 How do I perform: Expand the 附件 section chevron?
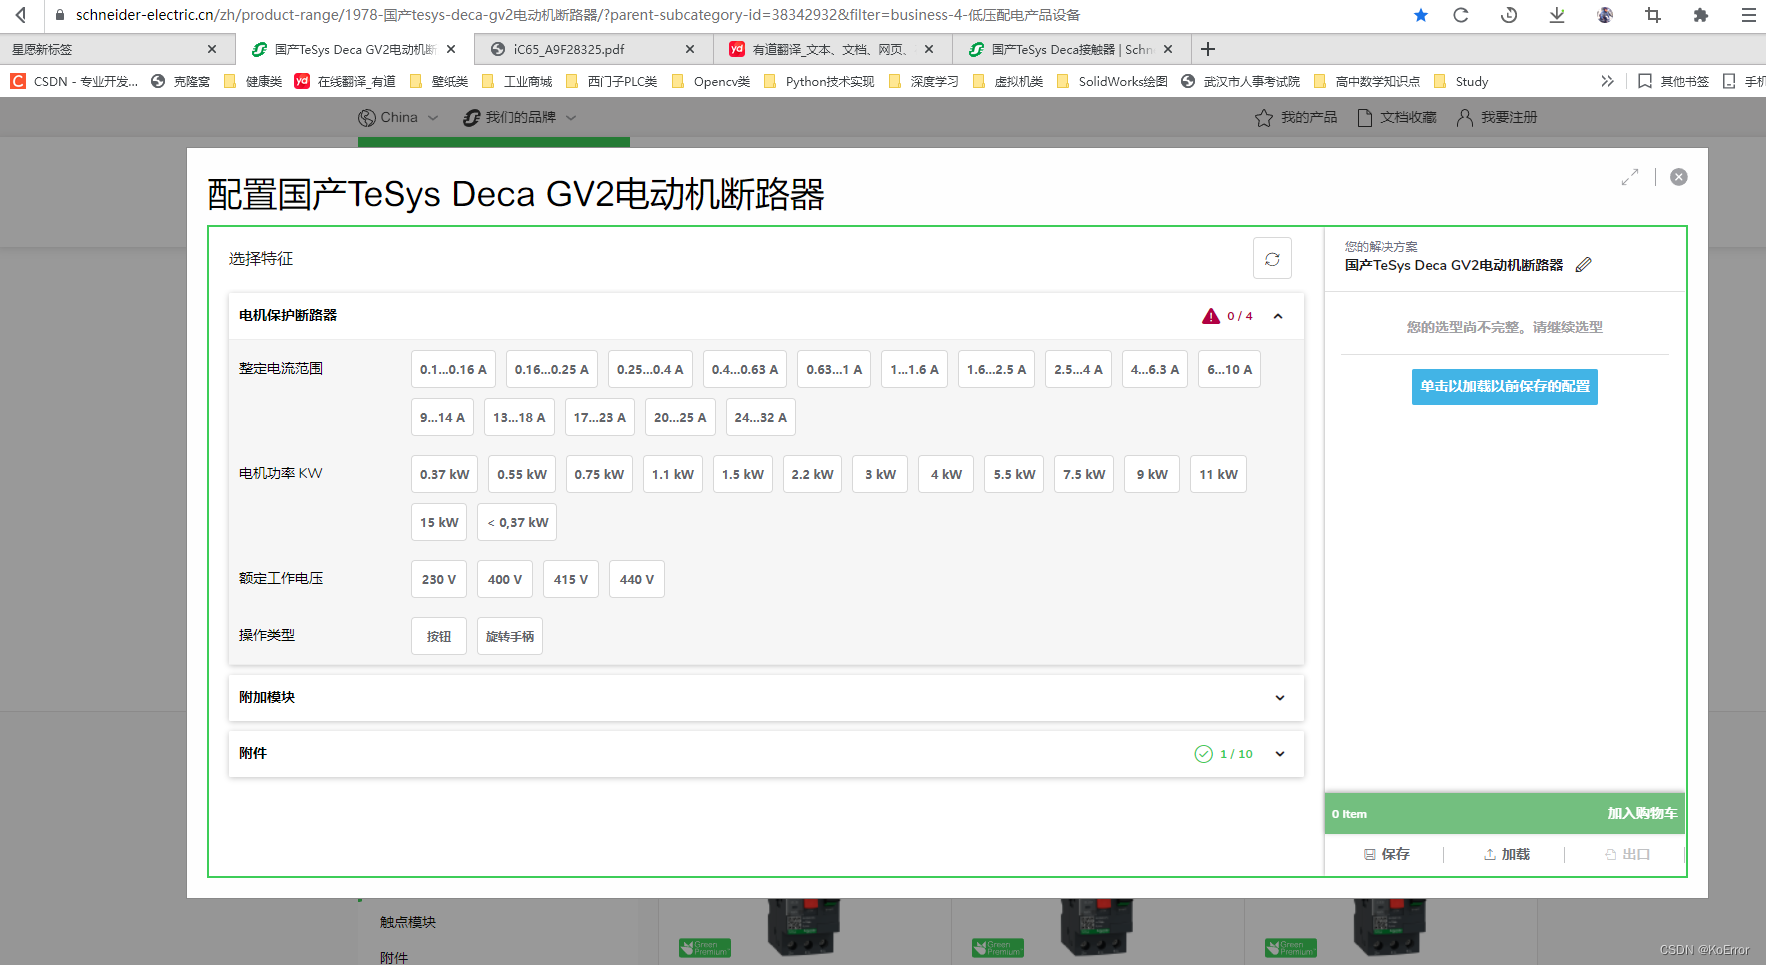tap(1280, 754)
